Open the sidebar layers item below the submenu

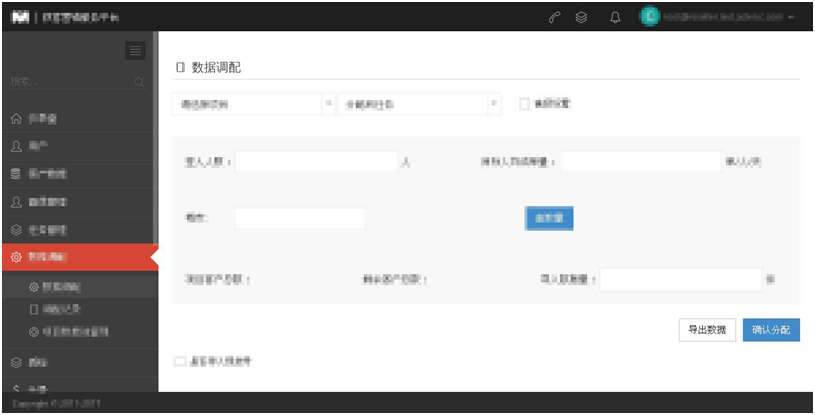point(78,362)
